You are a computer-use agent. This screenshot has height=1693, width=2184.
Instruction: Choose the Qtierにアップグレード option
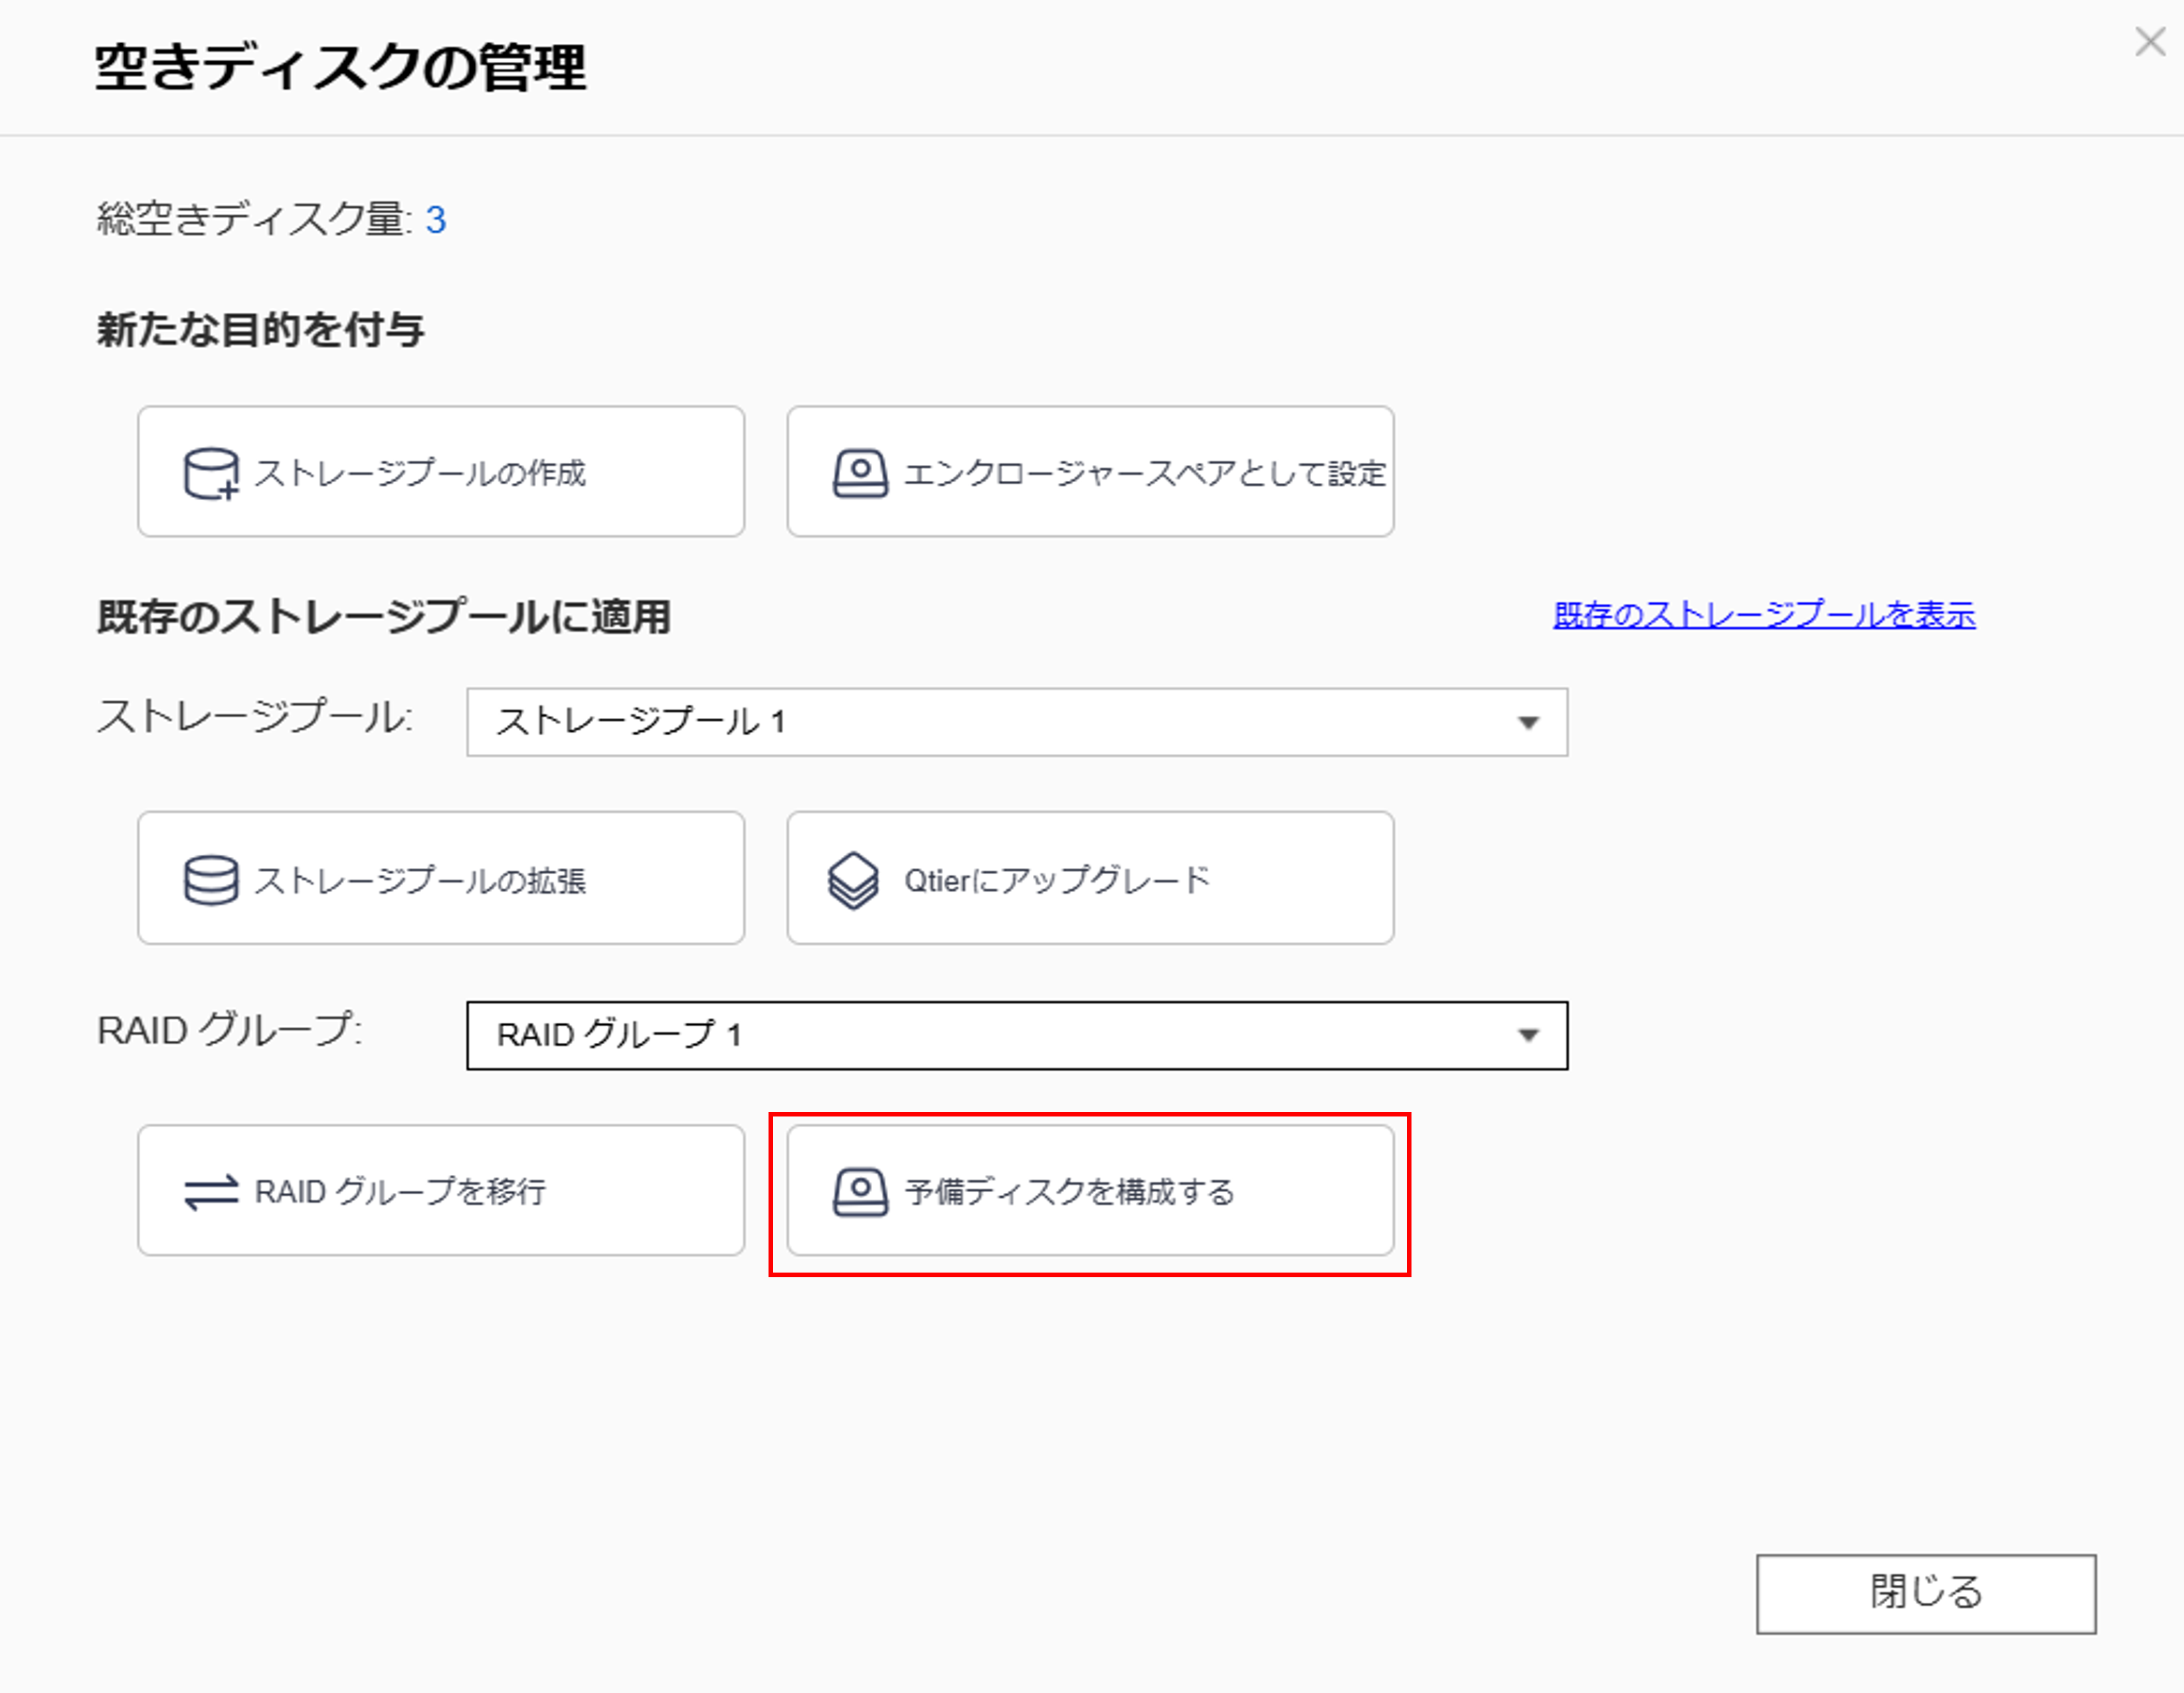1090,878
